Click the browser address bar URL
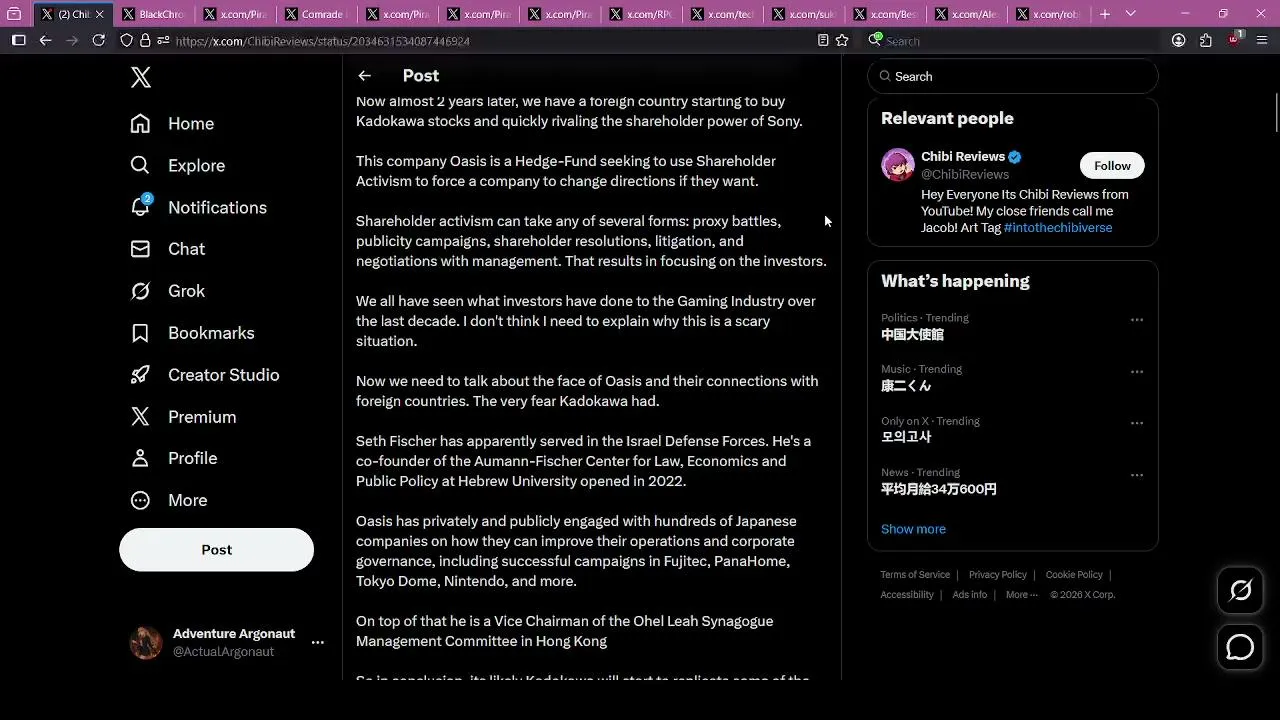The height and width of the screenshot is (720, 1280). 322,41
